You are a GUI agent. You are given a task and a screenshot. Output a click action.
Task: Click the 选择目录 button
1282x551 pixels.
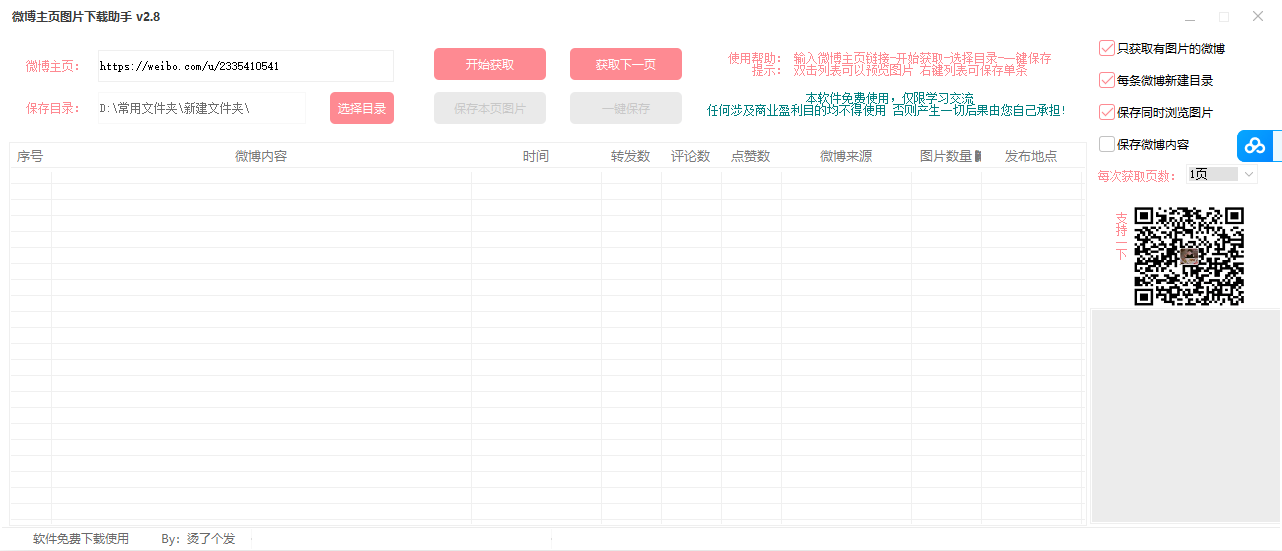pyautogui.click(x=361, y=108)
